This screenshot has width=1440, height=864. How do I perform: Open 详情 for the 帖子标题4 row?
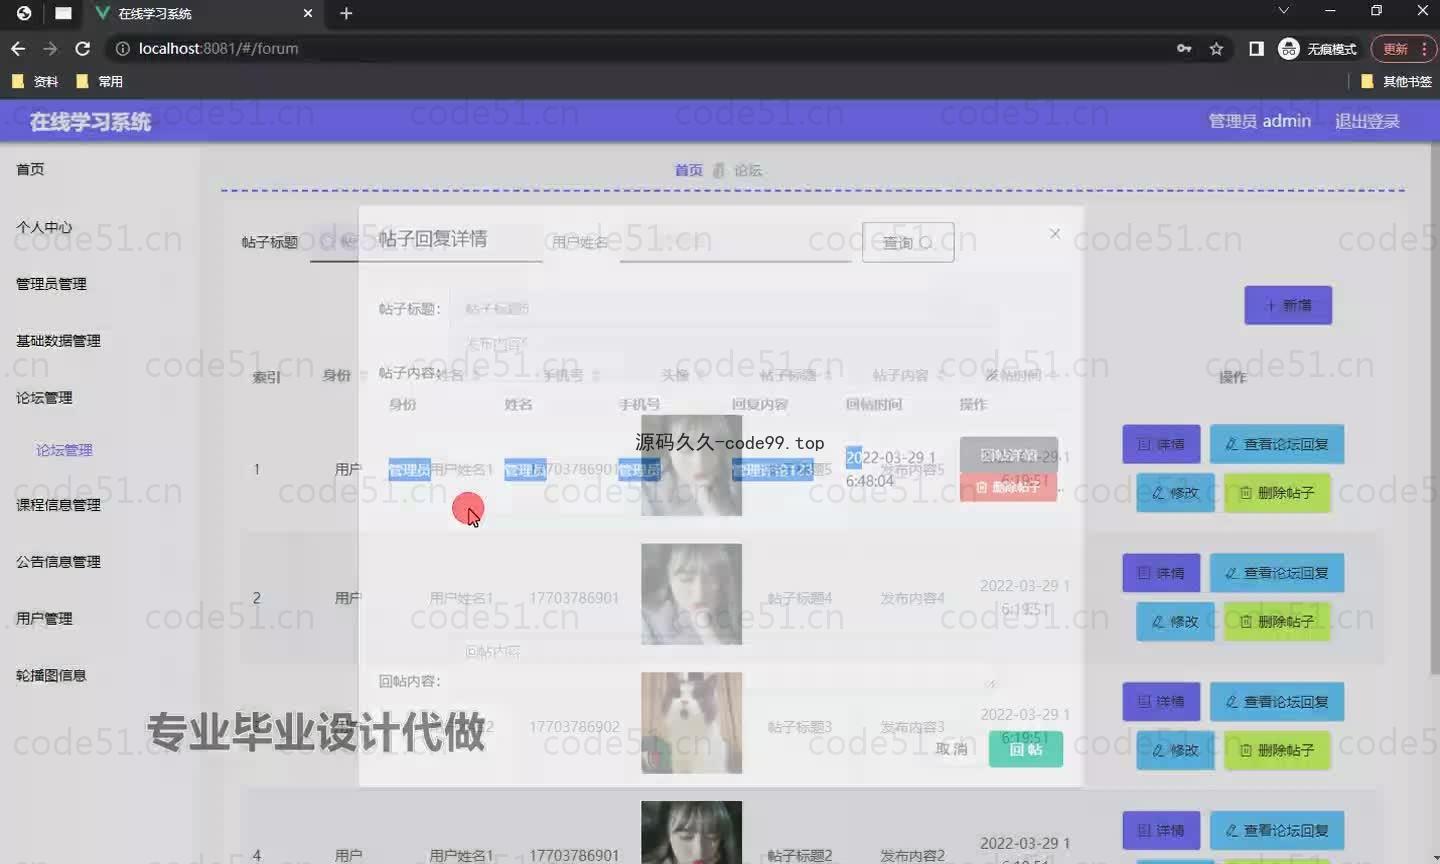pos(1161,573)
